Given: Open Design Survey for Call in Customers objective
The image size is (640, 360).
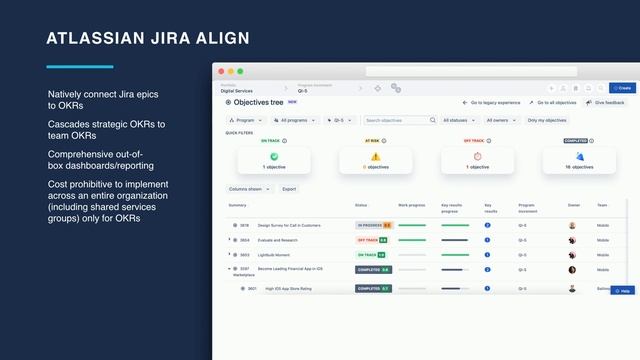Looking at the screenshot, I should (289, 225).
